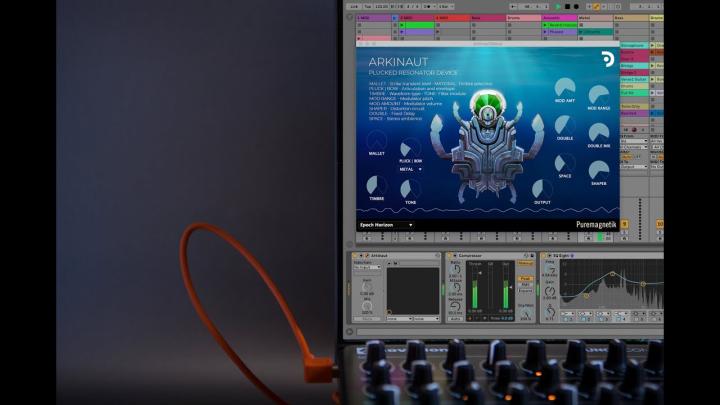Viewport: 720px width, 405px height.
Task: Toggle the Compressor Makeup button
Action: pos(525,264)
